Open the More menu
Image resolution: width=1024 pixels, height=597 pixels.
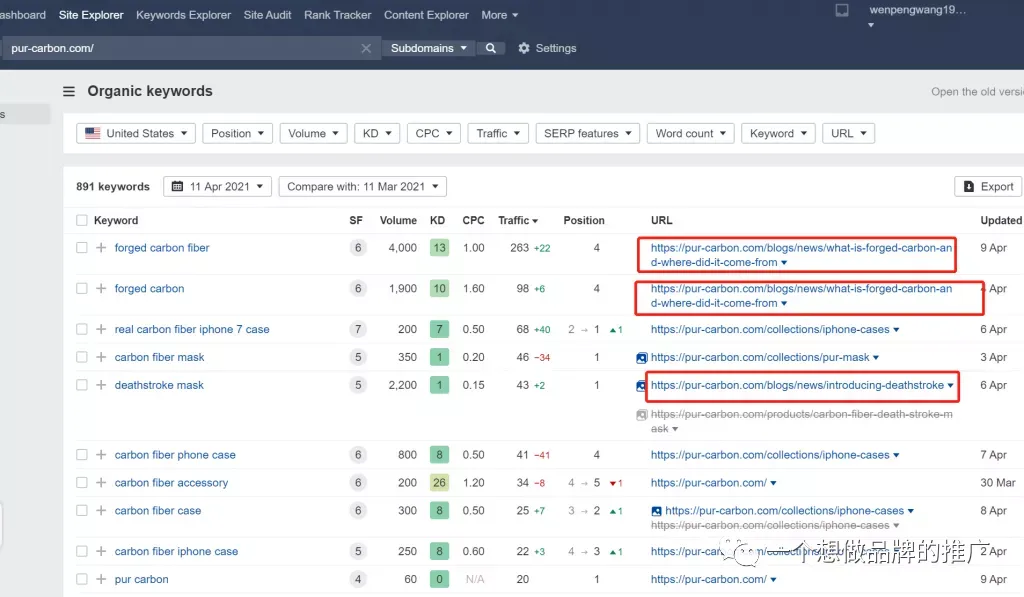[x=500, y=15]
